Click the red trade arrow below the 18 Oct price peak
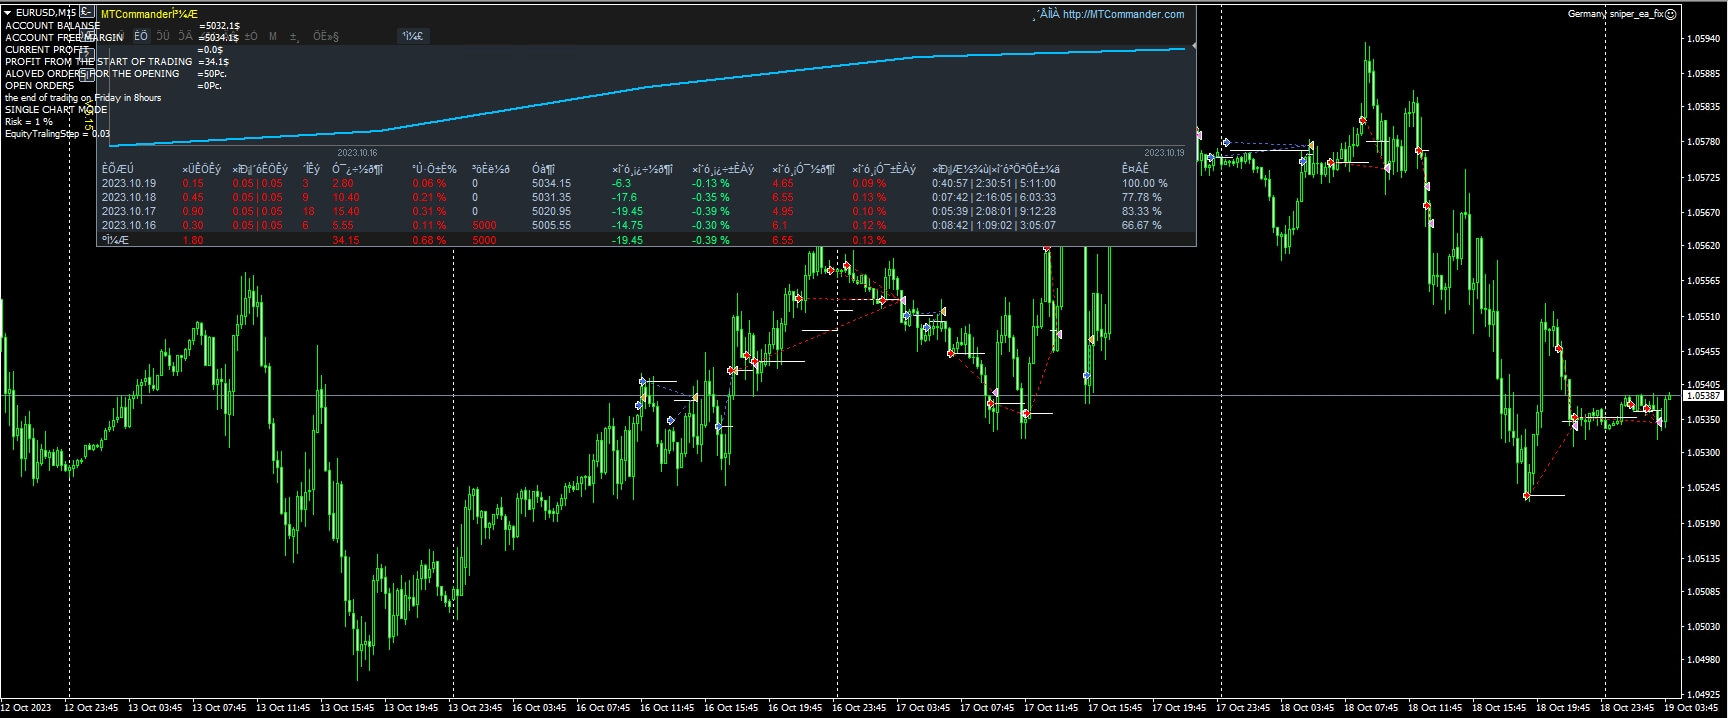Viewport: 1729px width, 718px height. pyautogui.click(x=1362, y=121)
